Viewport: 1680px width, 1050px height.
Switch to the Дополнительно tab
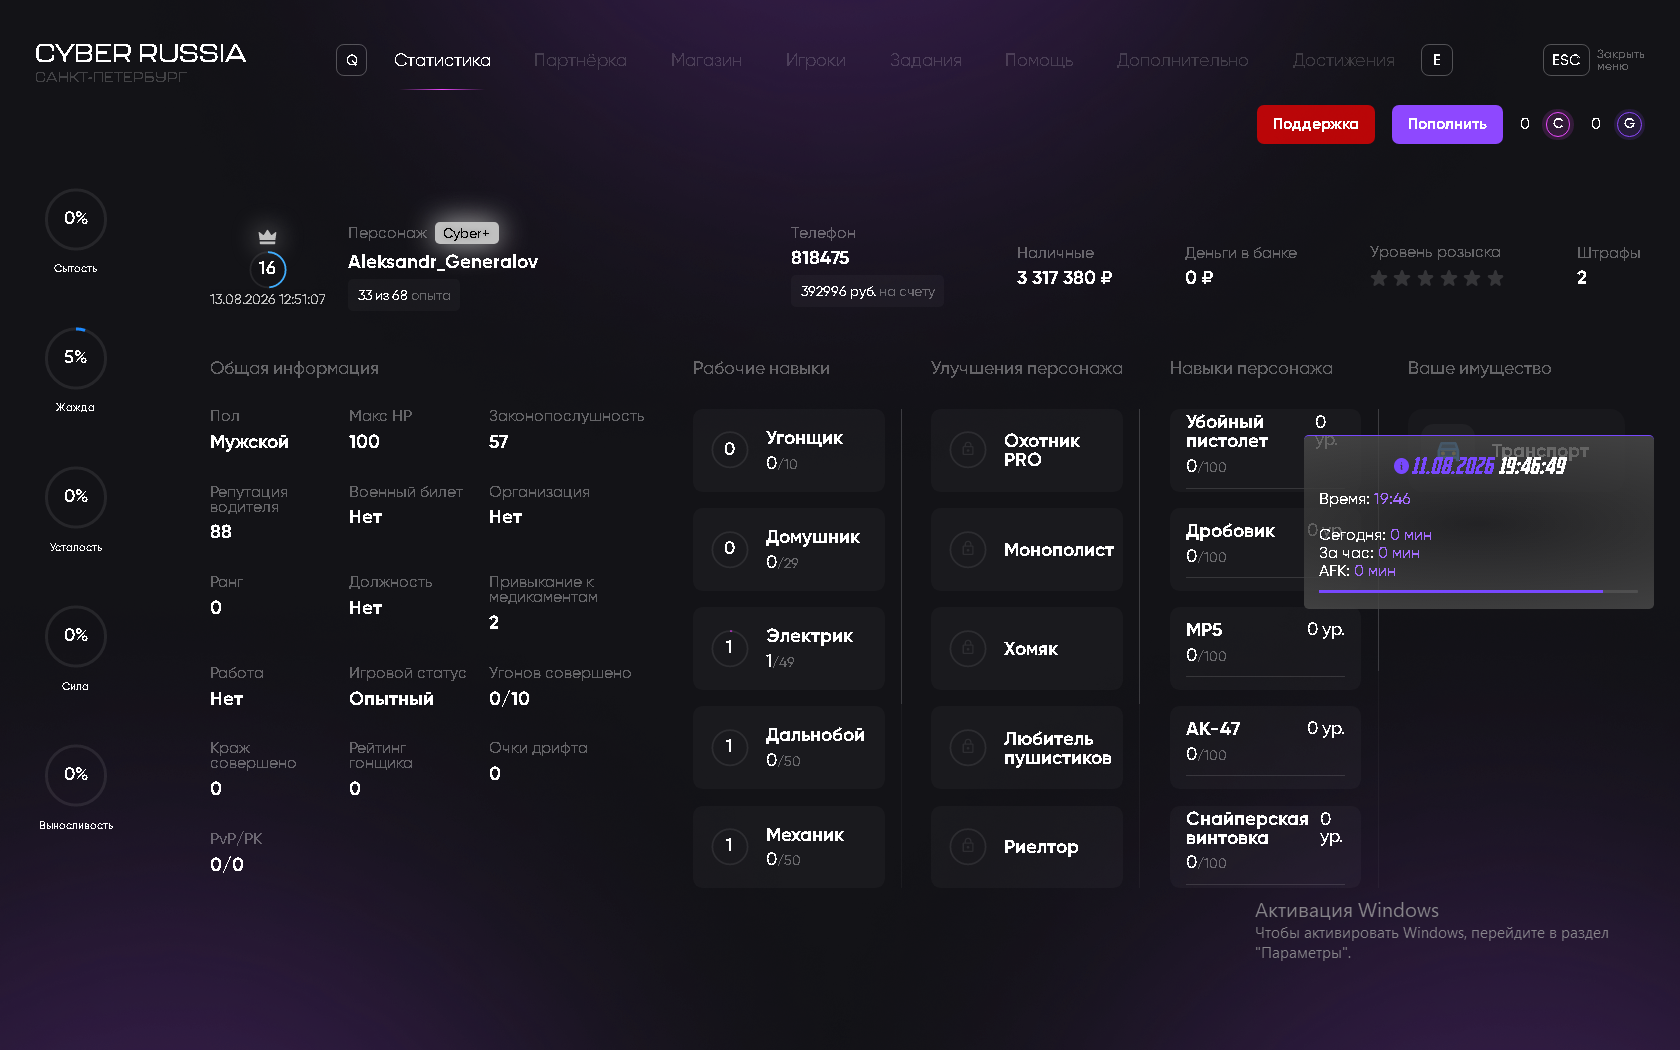(1183, 60)
